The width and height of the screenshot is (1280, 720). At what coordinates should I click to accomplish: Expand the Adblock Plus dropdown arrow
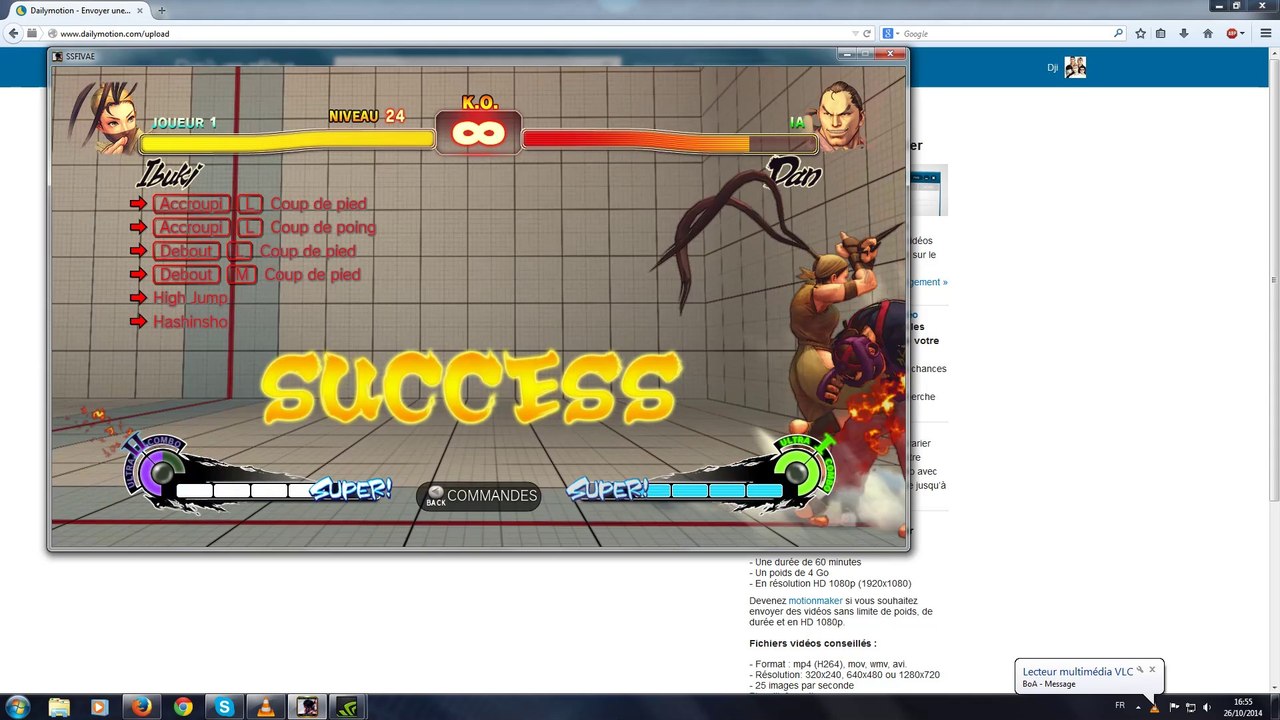pyautogui.click(x=1244, y=33)
